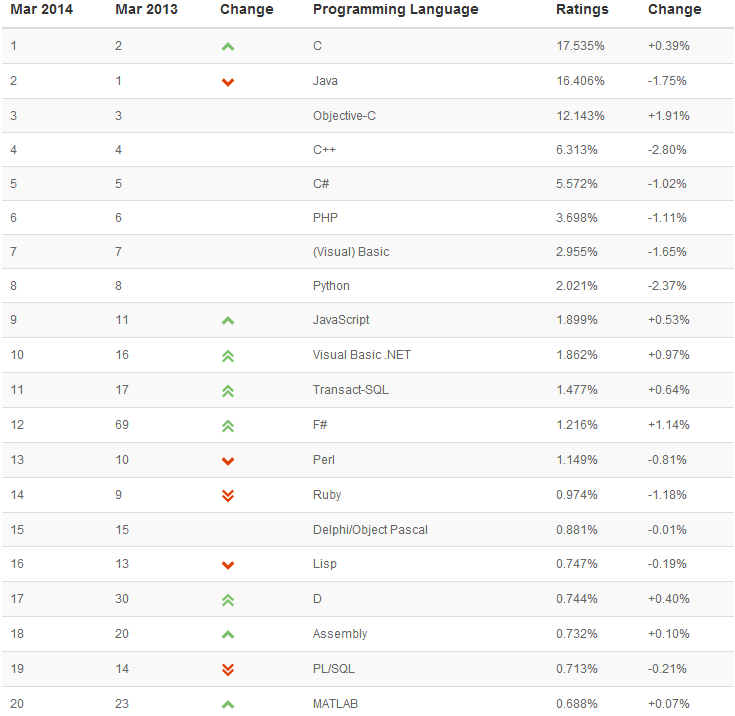Image resolution: width=735 pixels, height=716 pixels.
Task: Click the green up arrow beside JavaScript
Action: click(228, 321)
